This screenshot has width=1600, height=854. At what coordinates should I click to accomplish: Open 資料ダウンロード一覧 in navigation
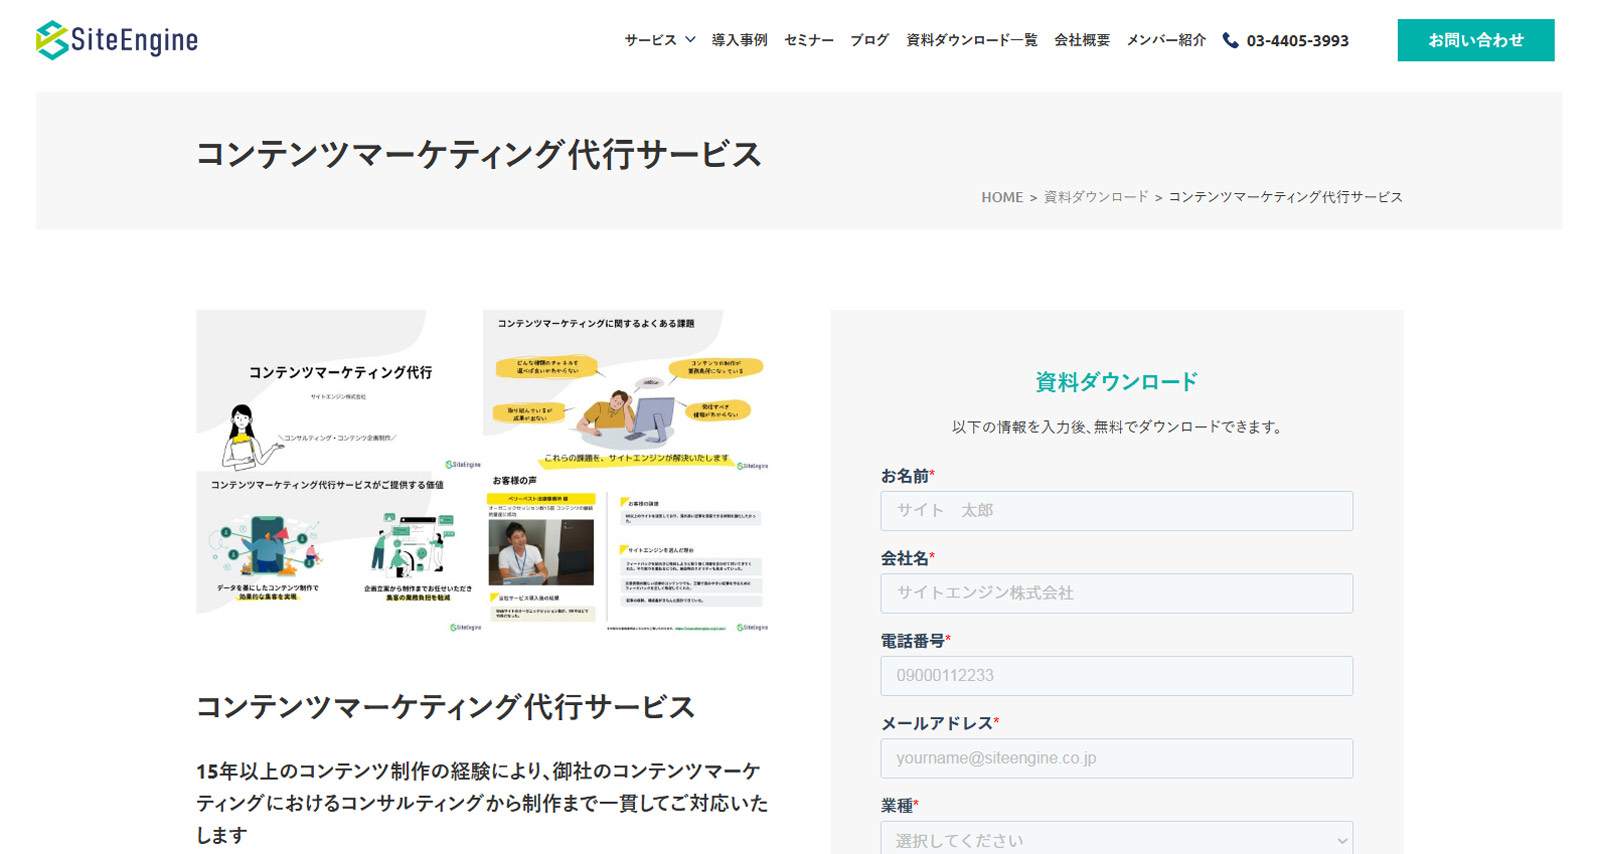971,40
